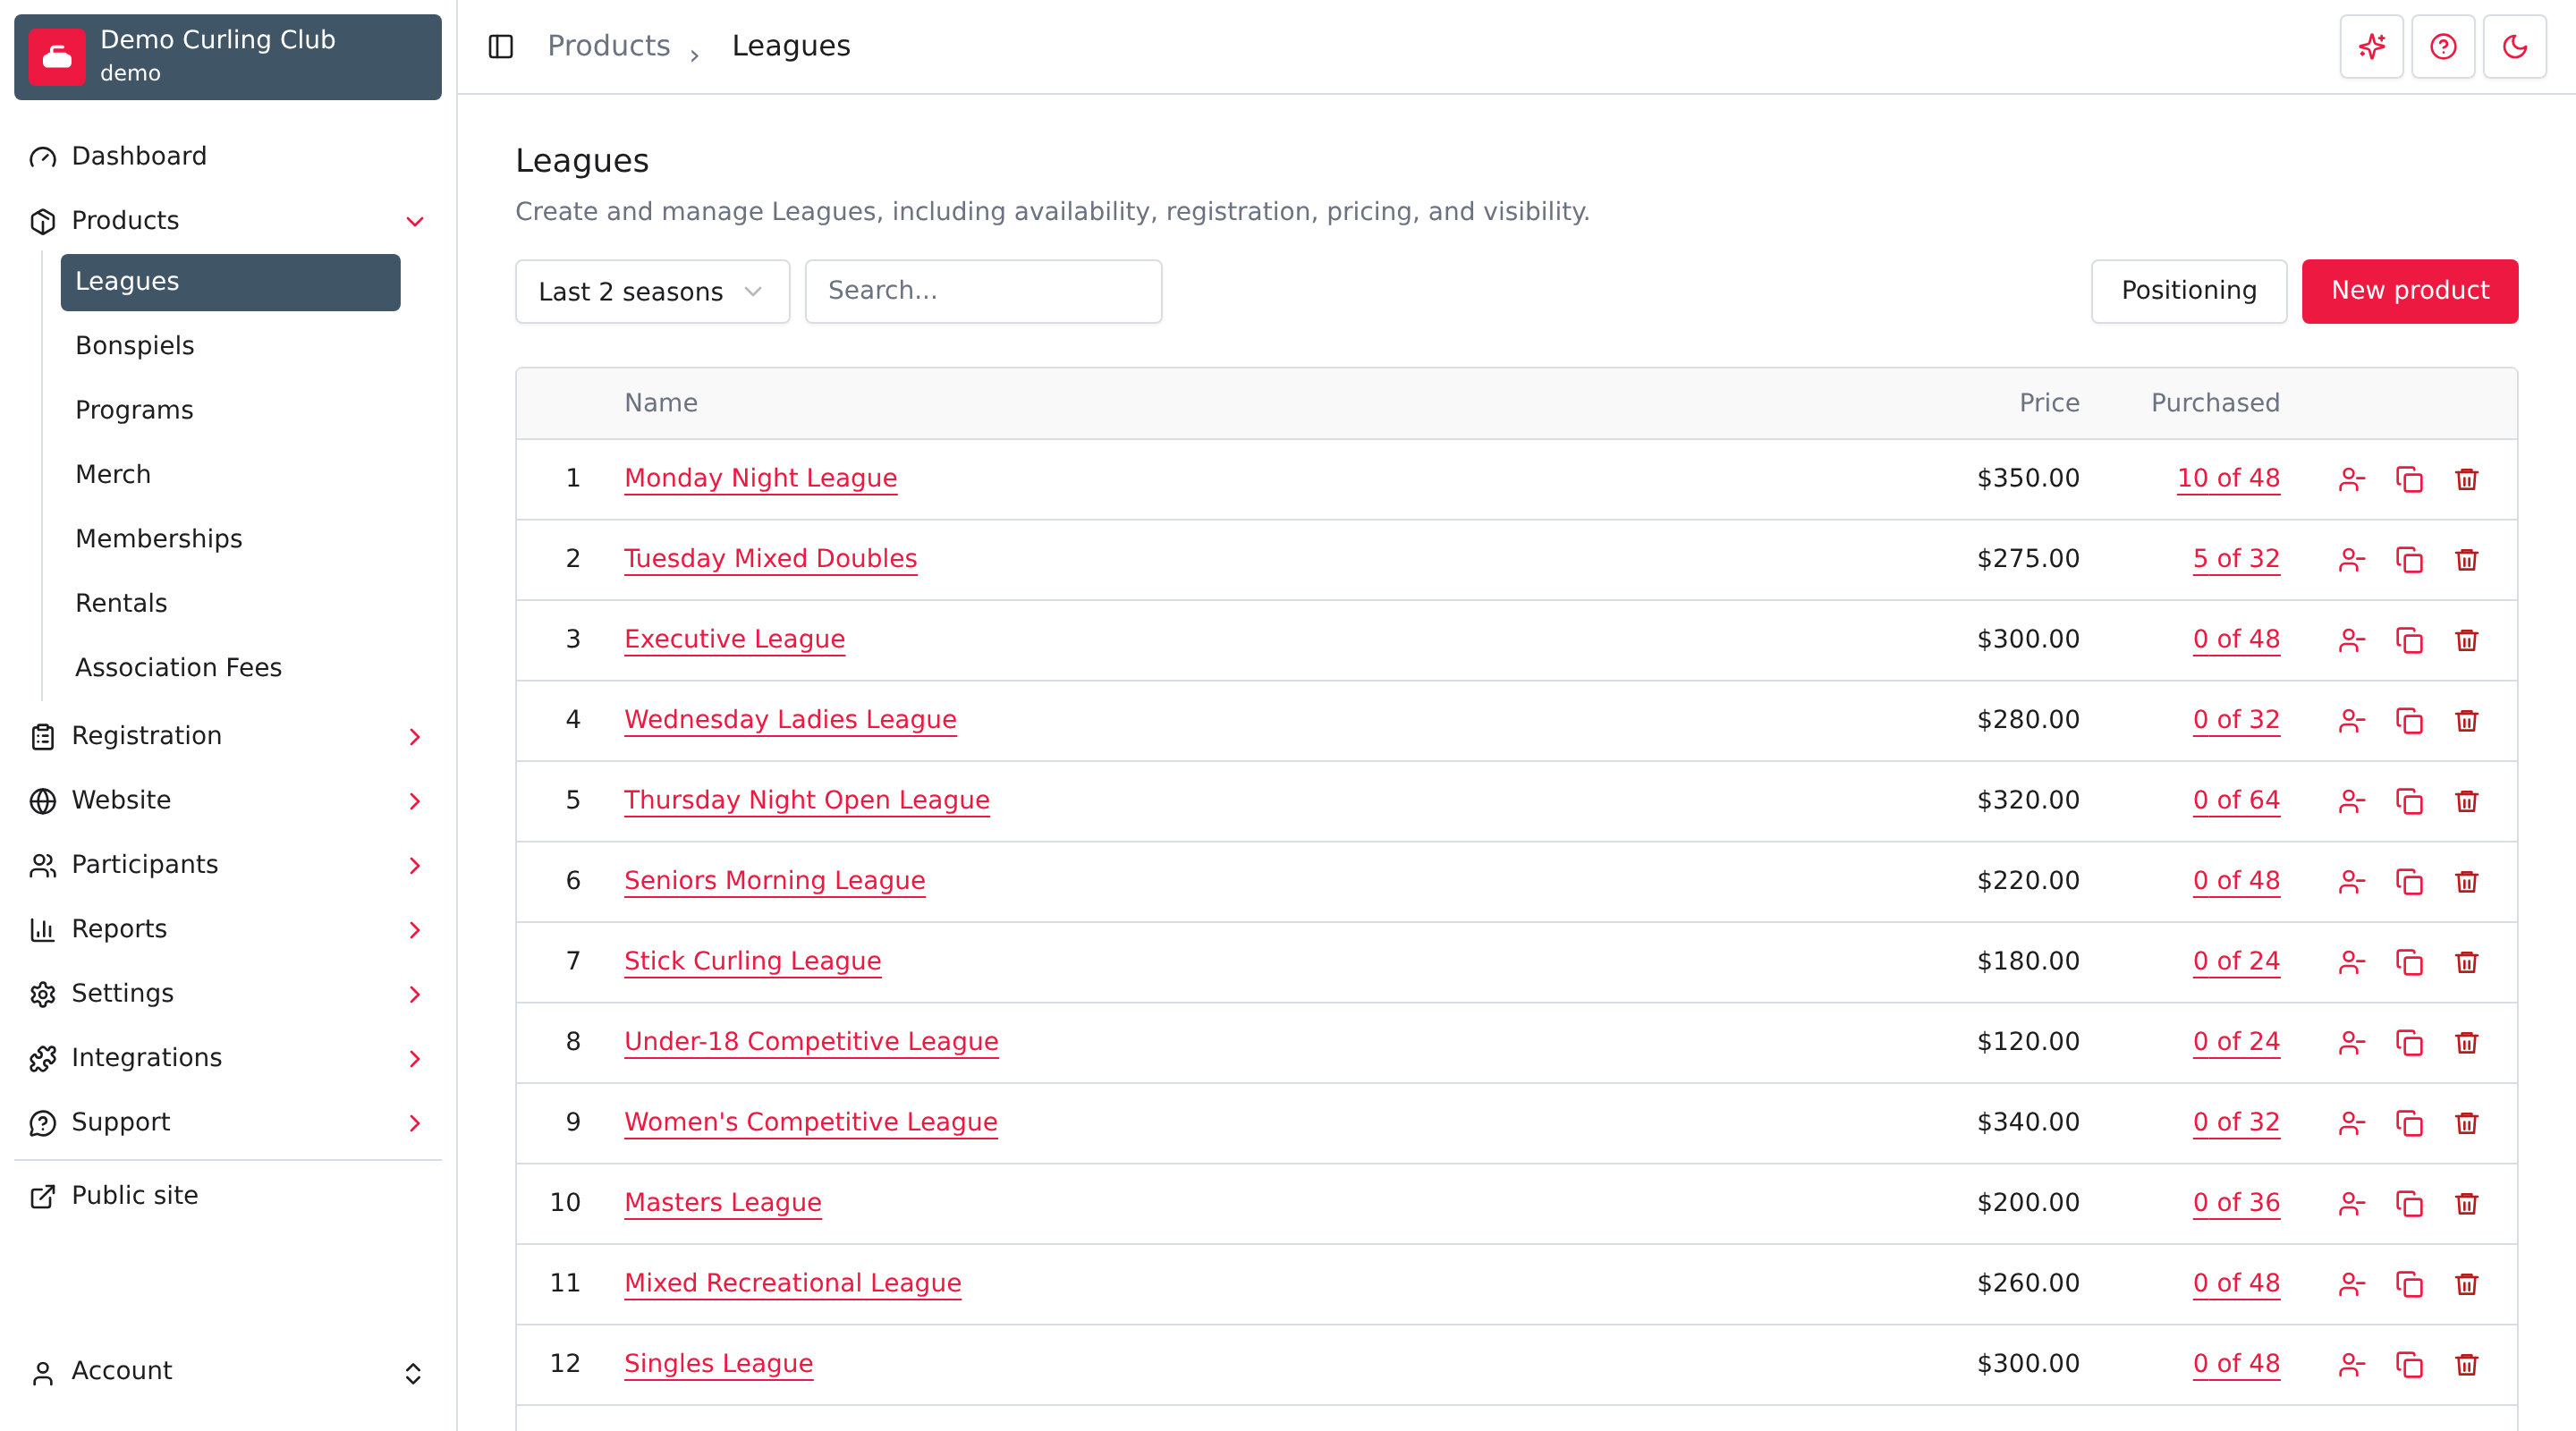The image size is (2576, 1431).
Task: Duplicate the Thursday Night Open League
Action: tap(2409, 801)
